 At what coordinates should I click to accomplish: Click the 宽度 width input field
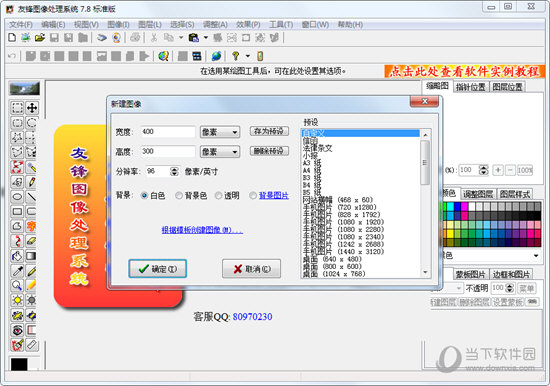[x=168, y=132]
